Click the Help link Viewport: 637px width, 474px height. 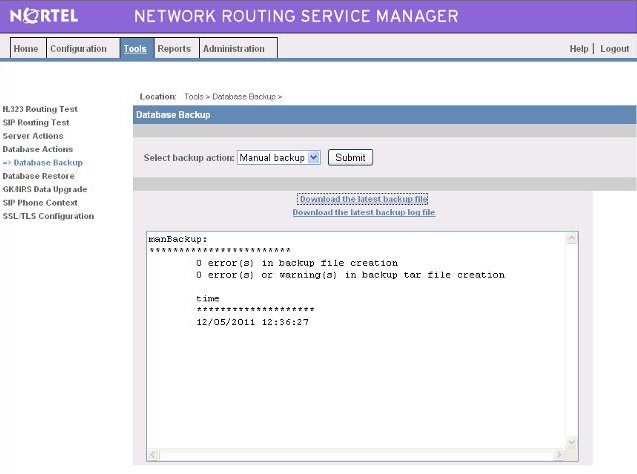(x=578, y=49)
